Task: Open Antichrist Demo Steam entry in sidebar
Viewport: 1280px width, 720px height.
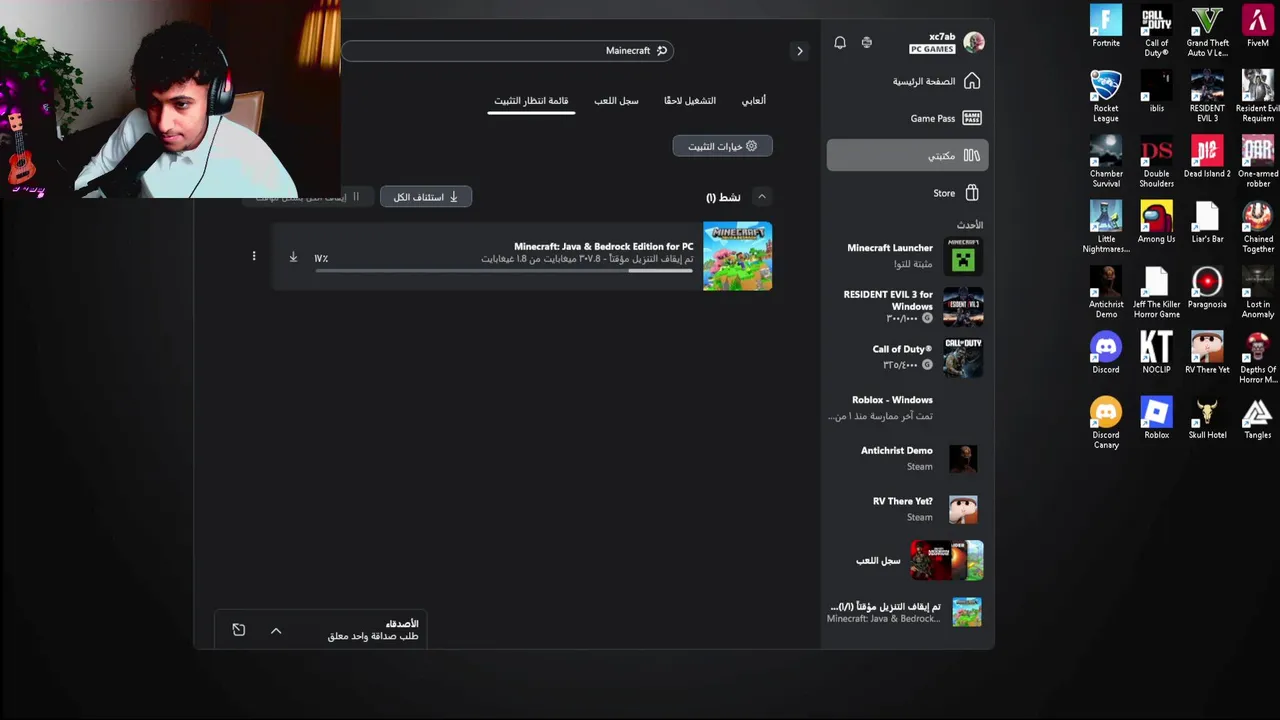Action: point(907,459)
